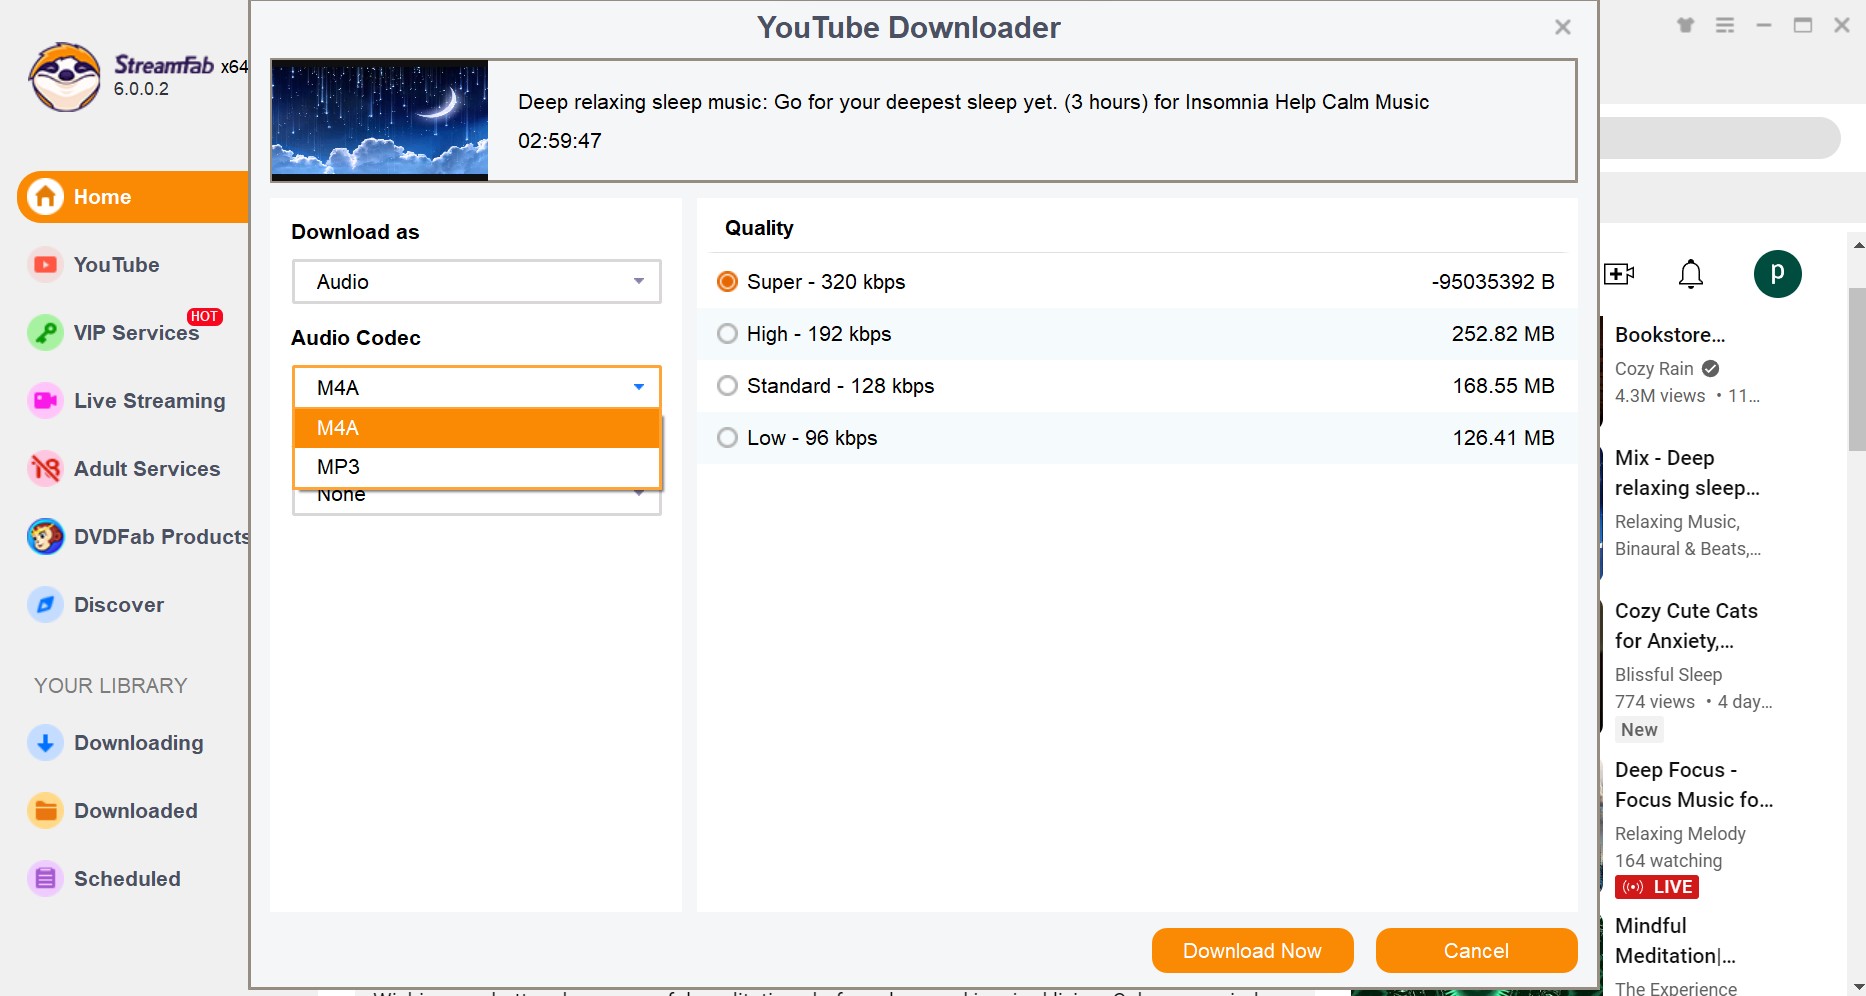
Task: Click the -95035392 B size value
Action: [1493, 282]
